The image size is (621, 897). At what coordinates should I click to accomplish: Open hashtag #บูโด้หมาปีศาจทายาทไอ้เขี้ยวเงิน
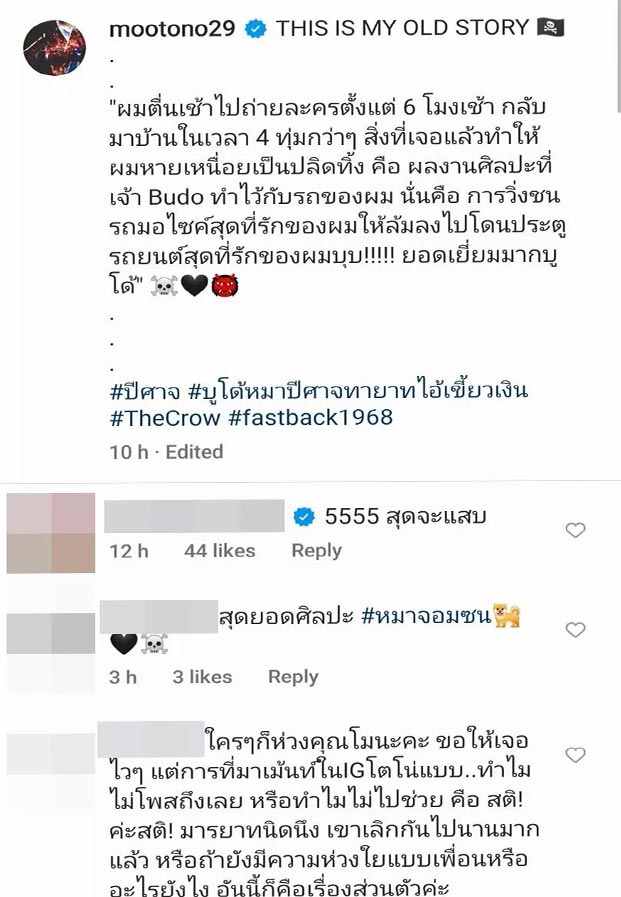(x=358, y=391)
